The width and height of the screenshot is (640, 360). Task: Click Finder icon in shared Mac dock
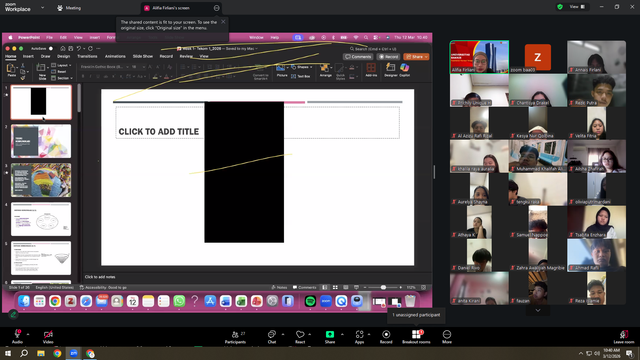coord(24,301)
